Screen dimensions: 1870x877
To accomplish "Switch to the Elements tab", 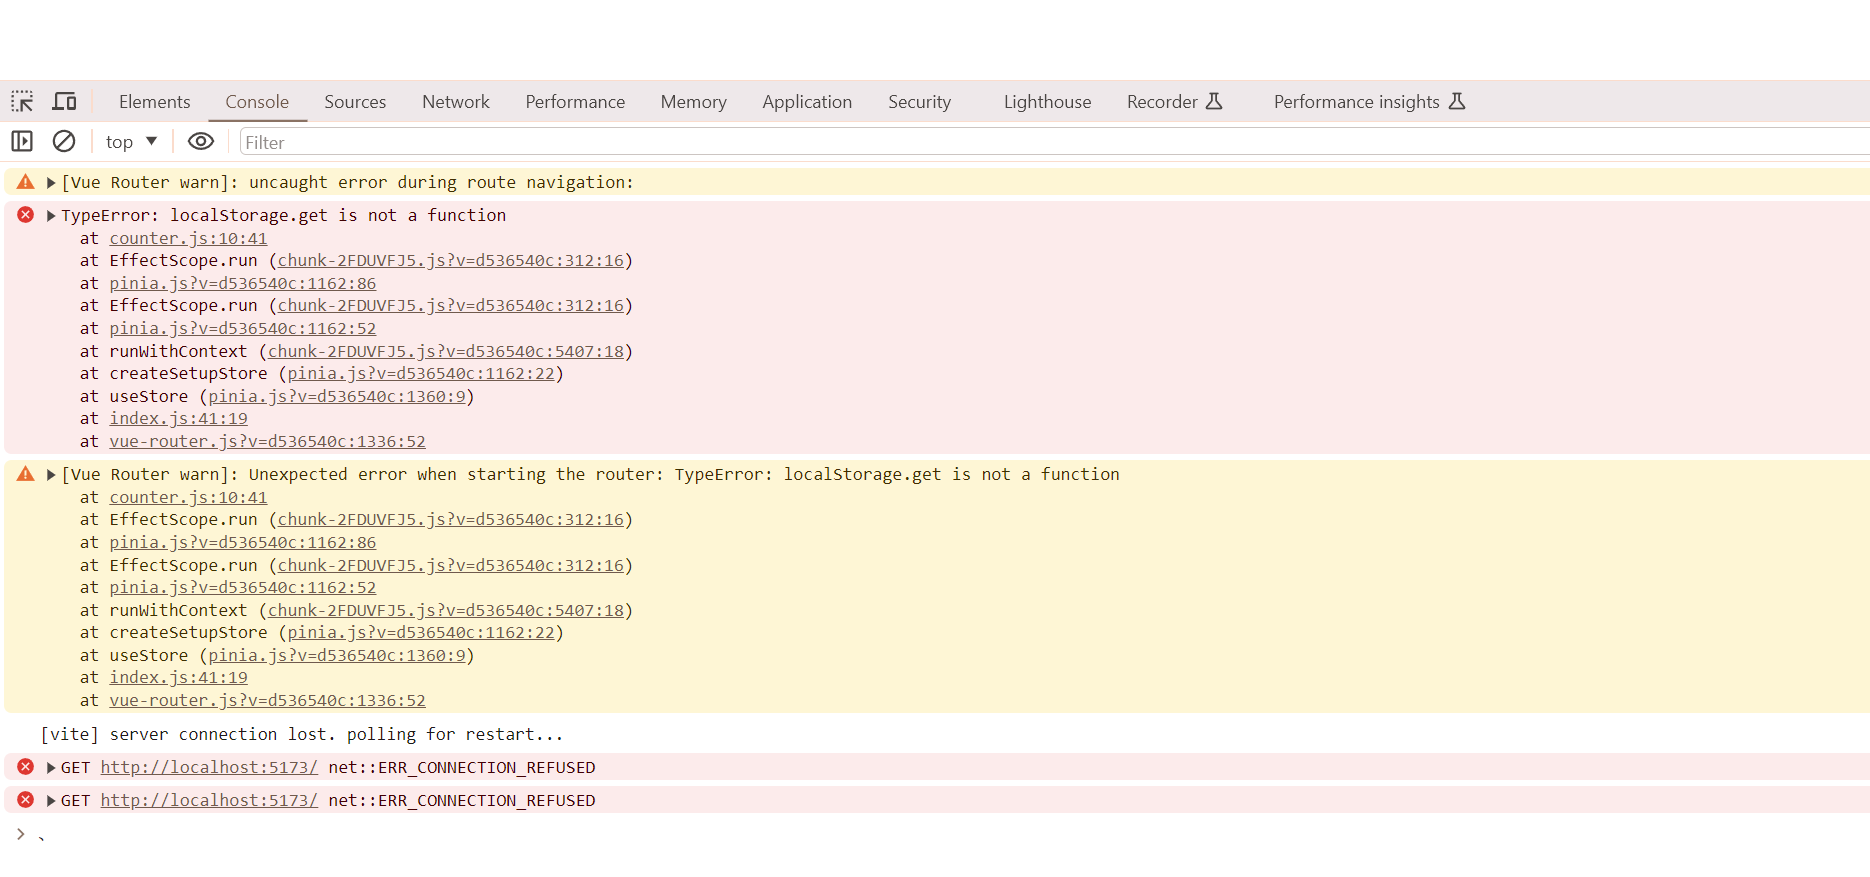I will click(x=154, y=102).
